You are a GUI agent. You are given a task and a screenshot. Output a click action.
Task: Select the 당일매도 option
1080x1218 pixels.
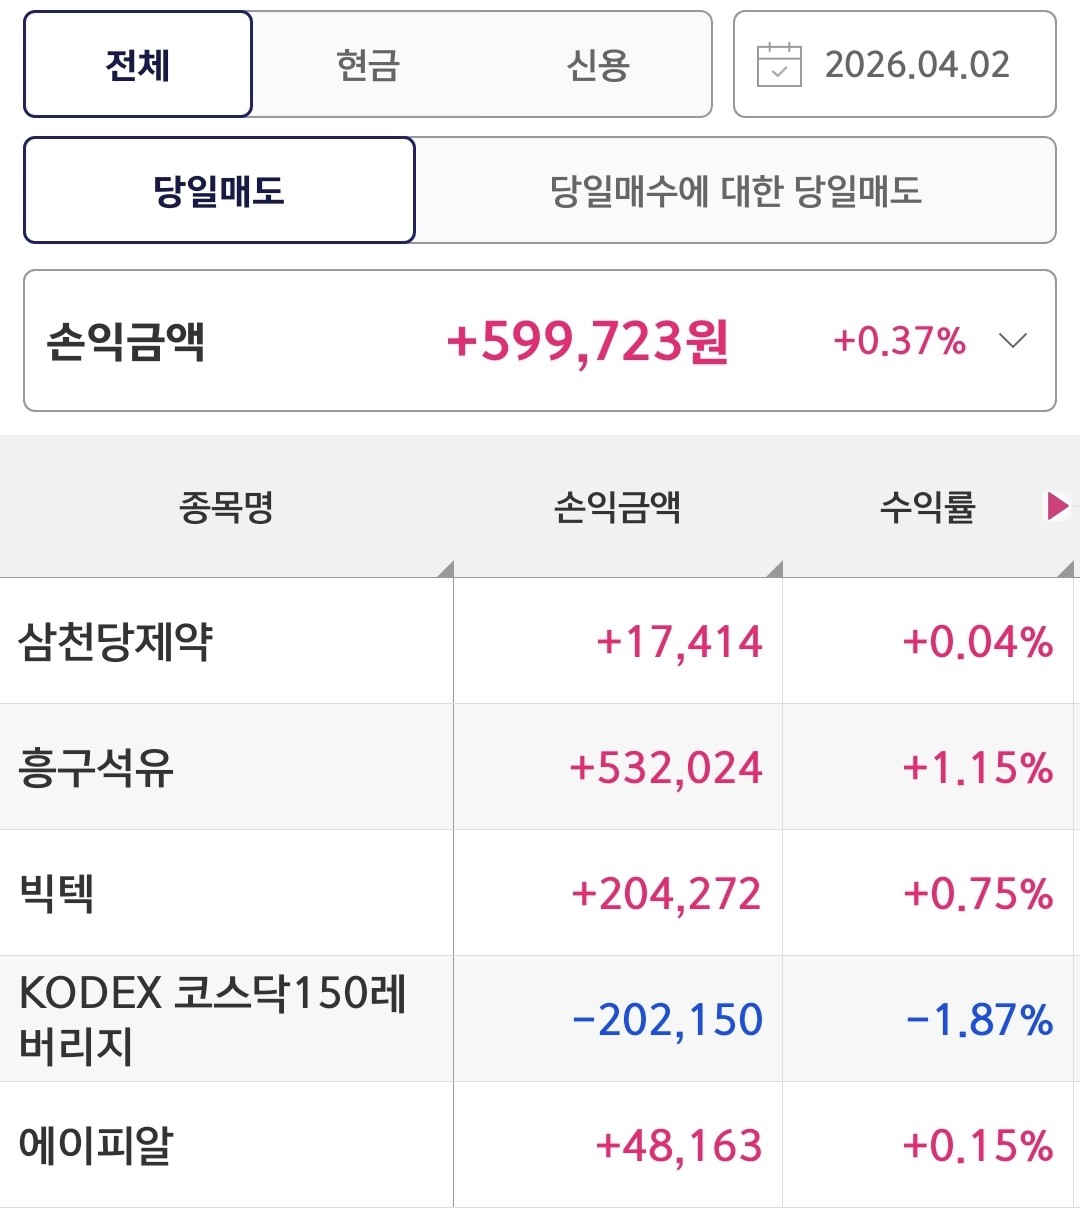(x=219, y=190)
